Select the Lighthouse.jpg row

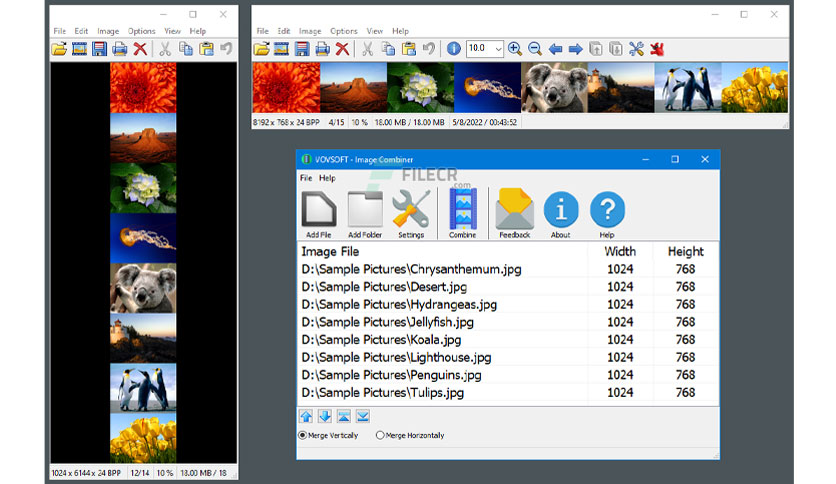pos(508,357)
